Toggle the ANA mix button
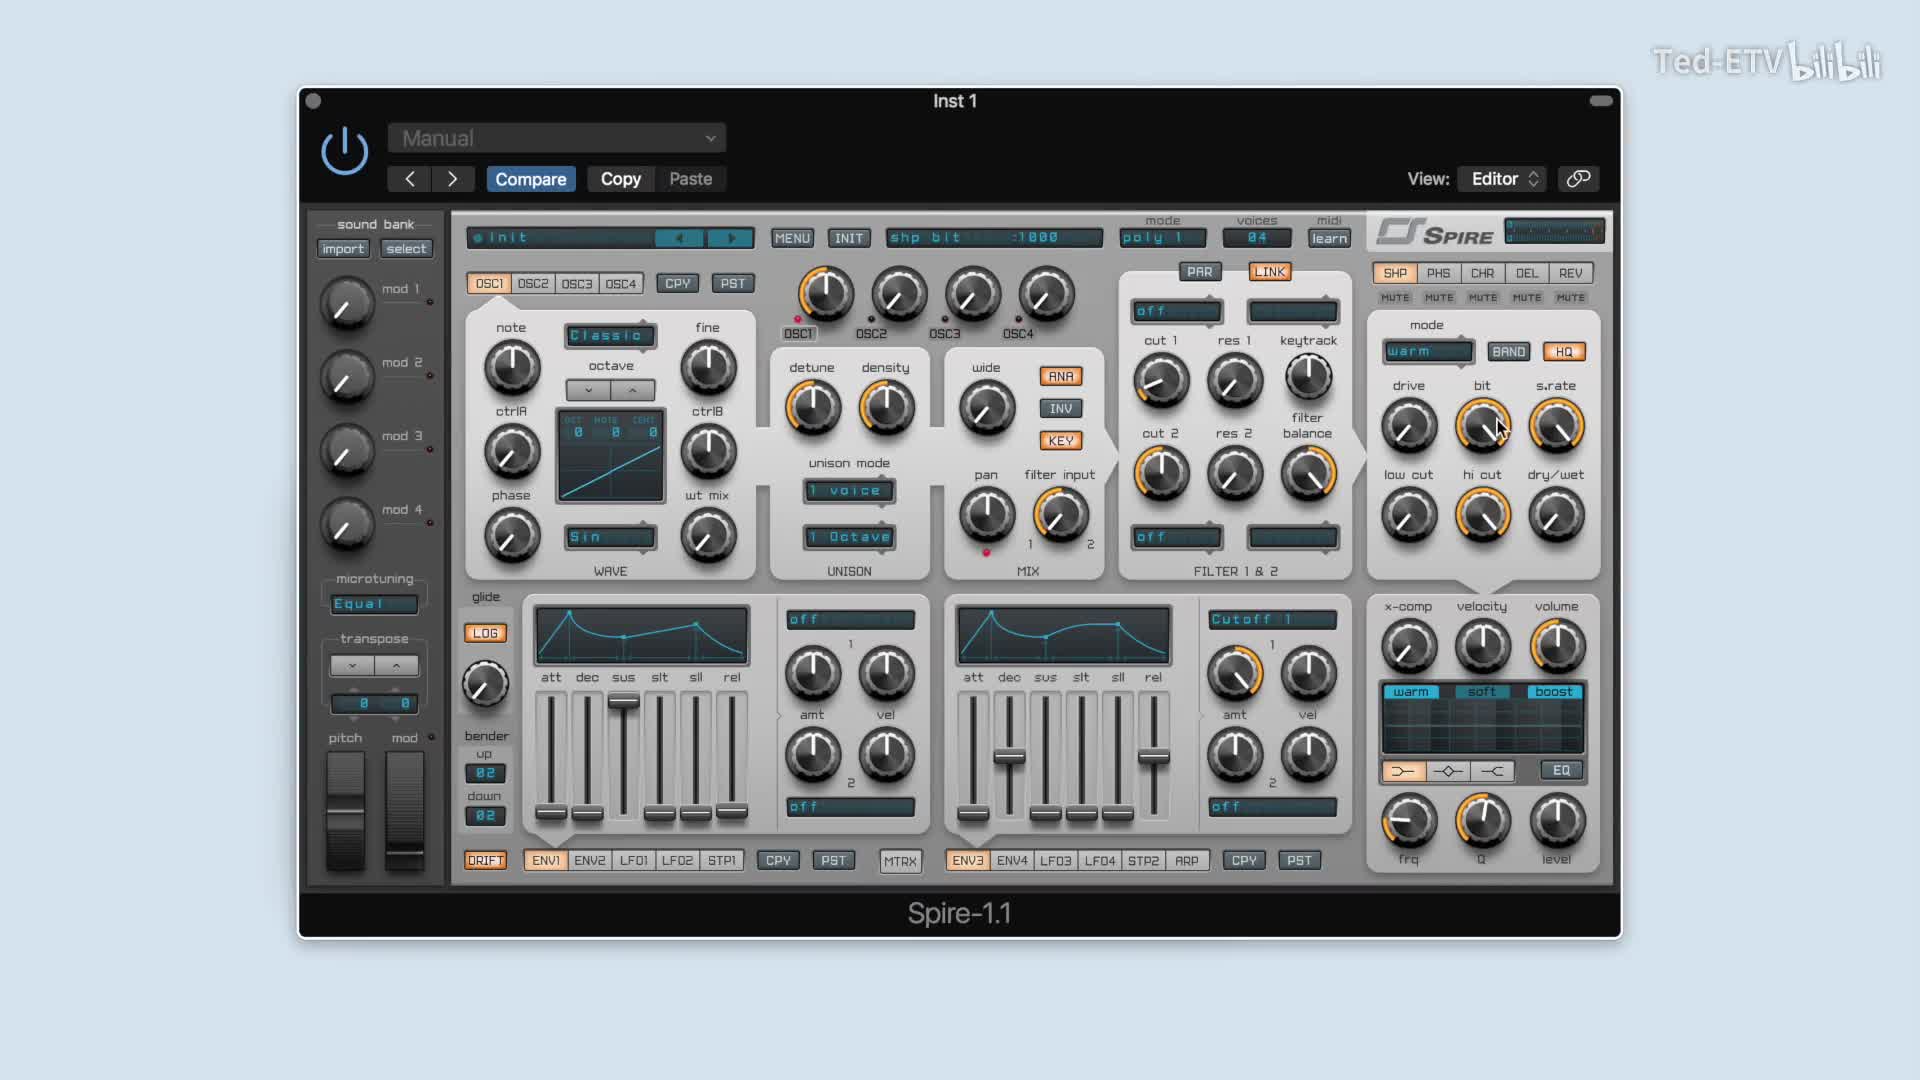 (x=1060, y=377)
